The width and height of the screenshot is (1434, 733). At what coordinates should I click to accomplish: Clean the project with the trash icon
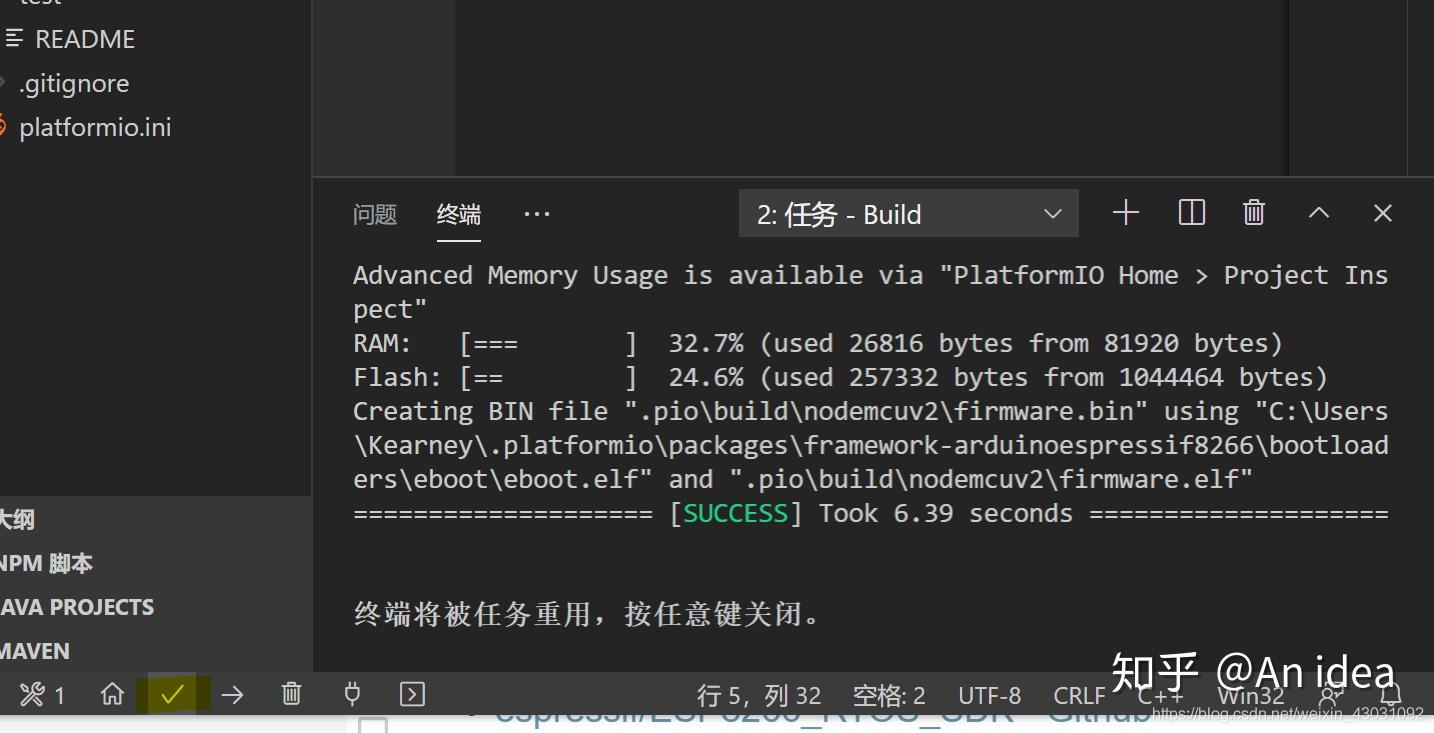291,693
